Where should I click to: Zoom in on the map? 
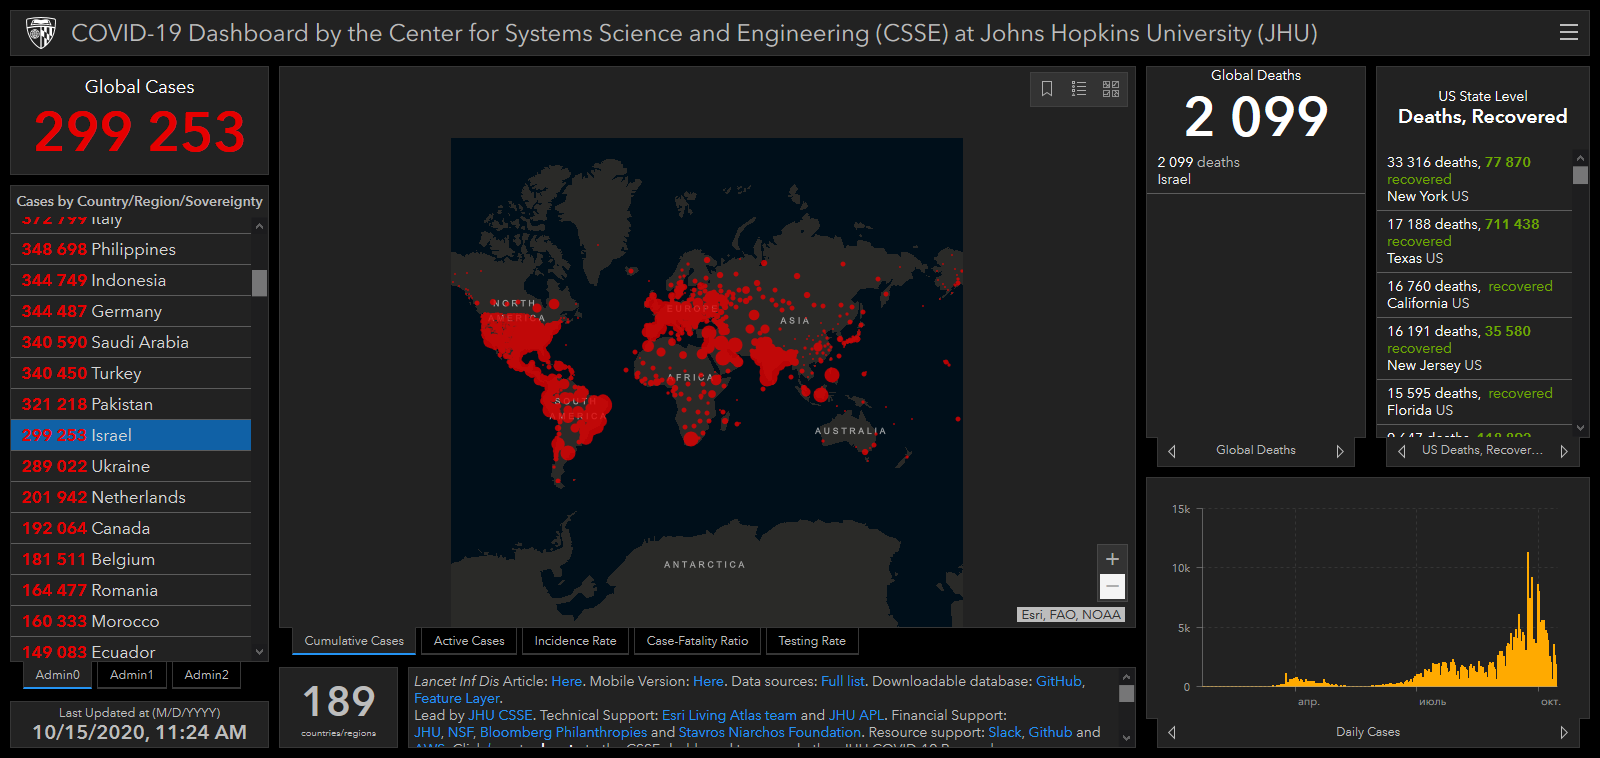(1112, 559)
